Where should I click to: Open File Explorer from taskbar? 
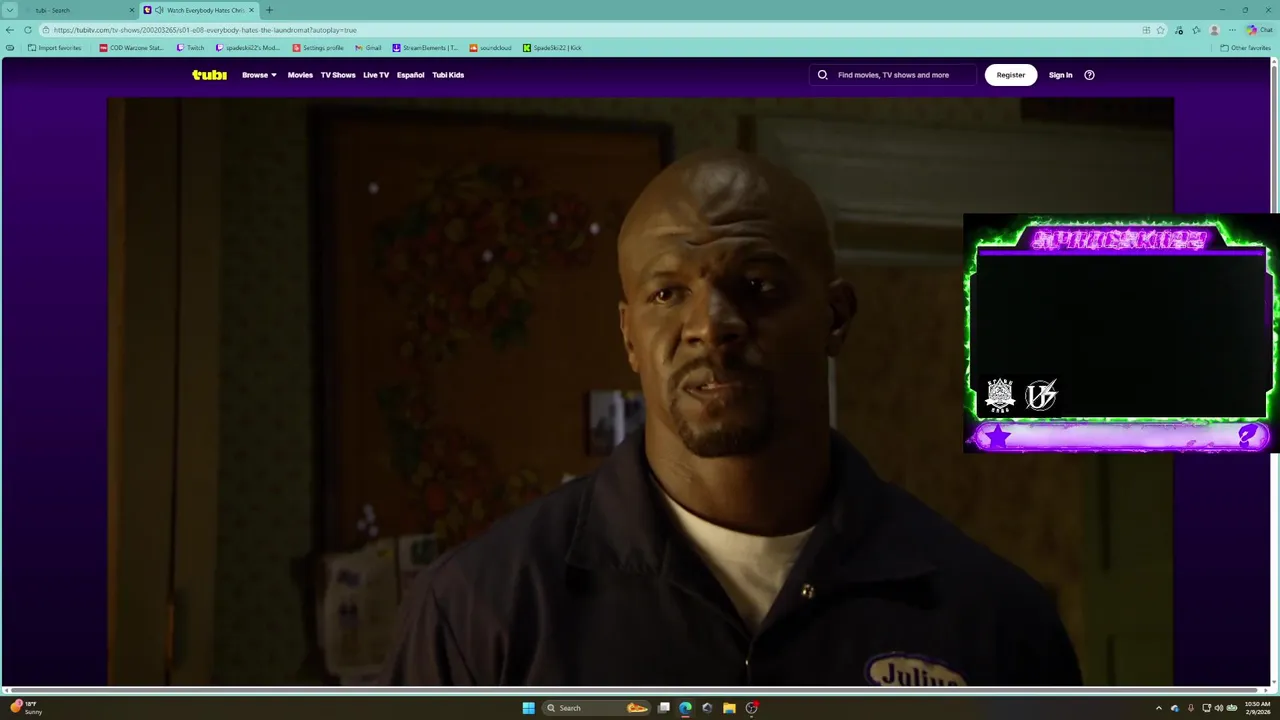coord(729,708)
